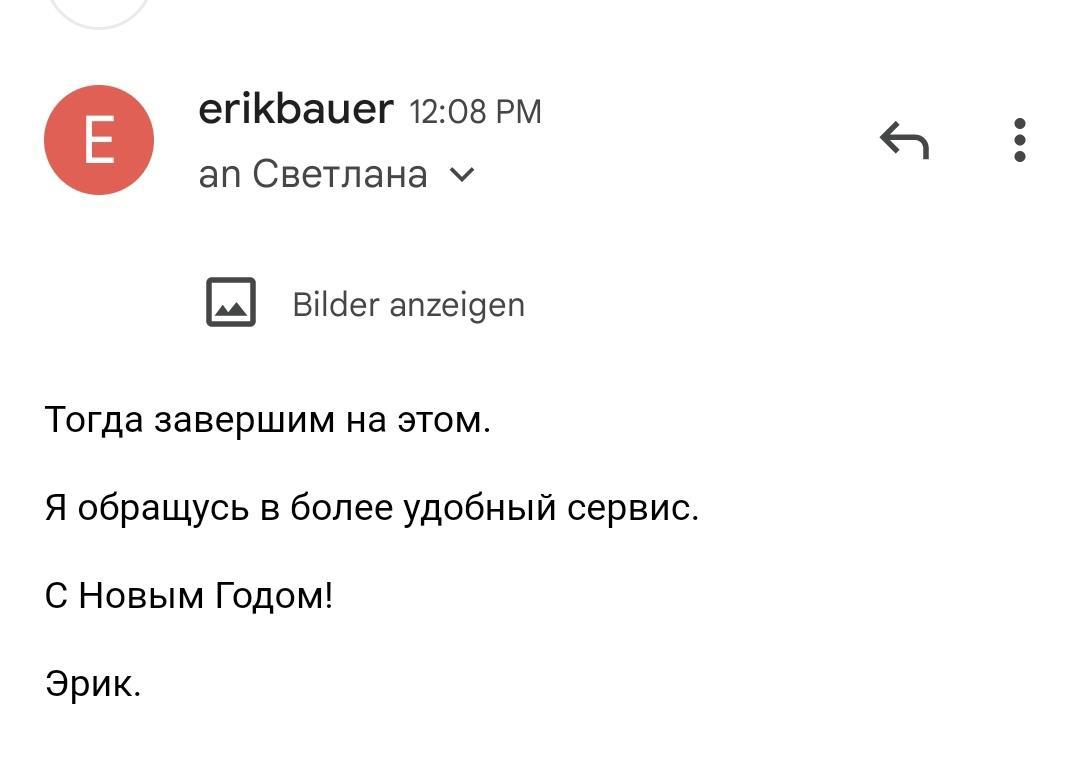The width and height of the screenshot is (1080, 768).
Task: Tap the partial circle above the avatar
Action: point(99,12)
